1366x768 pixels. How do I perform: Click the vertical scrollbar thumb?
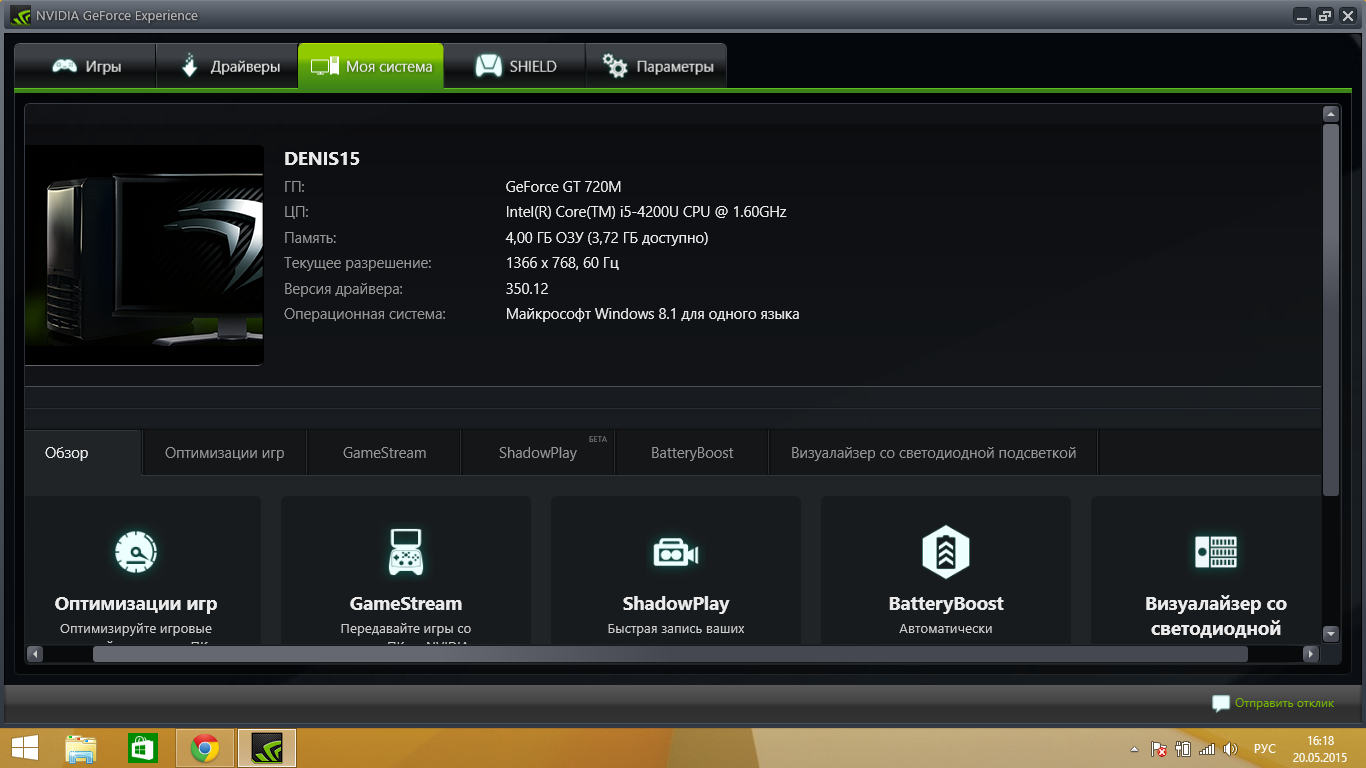pos(1330,309)
